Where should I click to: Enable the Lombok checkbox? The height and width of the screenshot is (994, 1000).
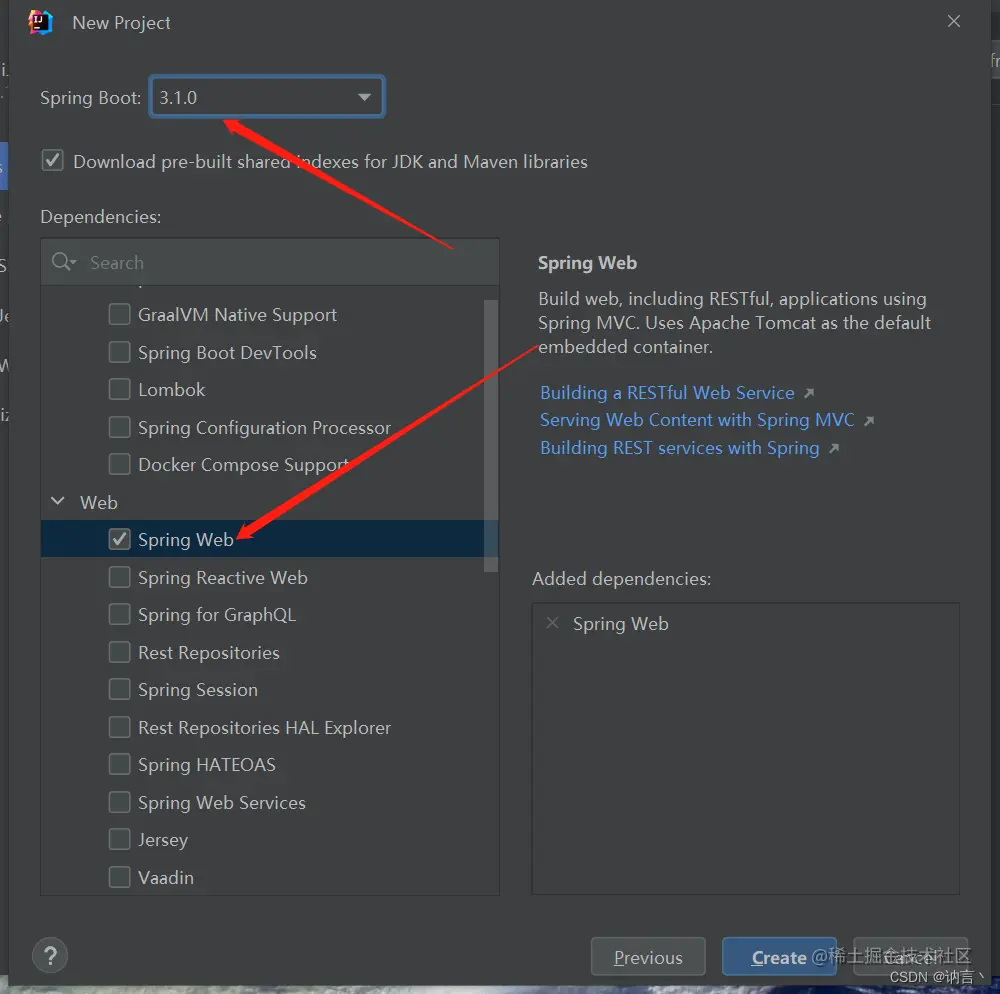119,389
